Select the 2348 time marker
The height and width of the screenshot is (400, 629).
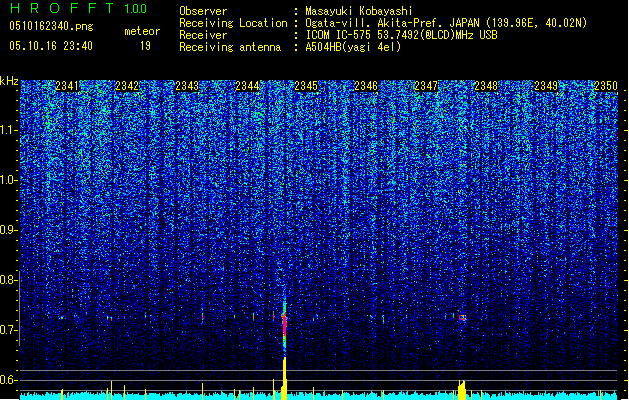click(x=486, y=86)
